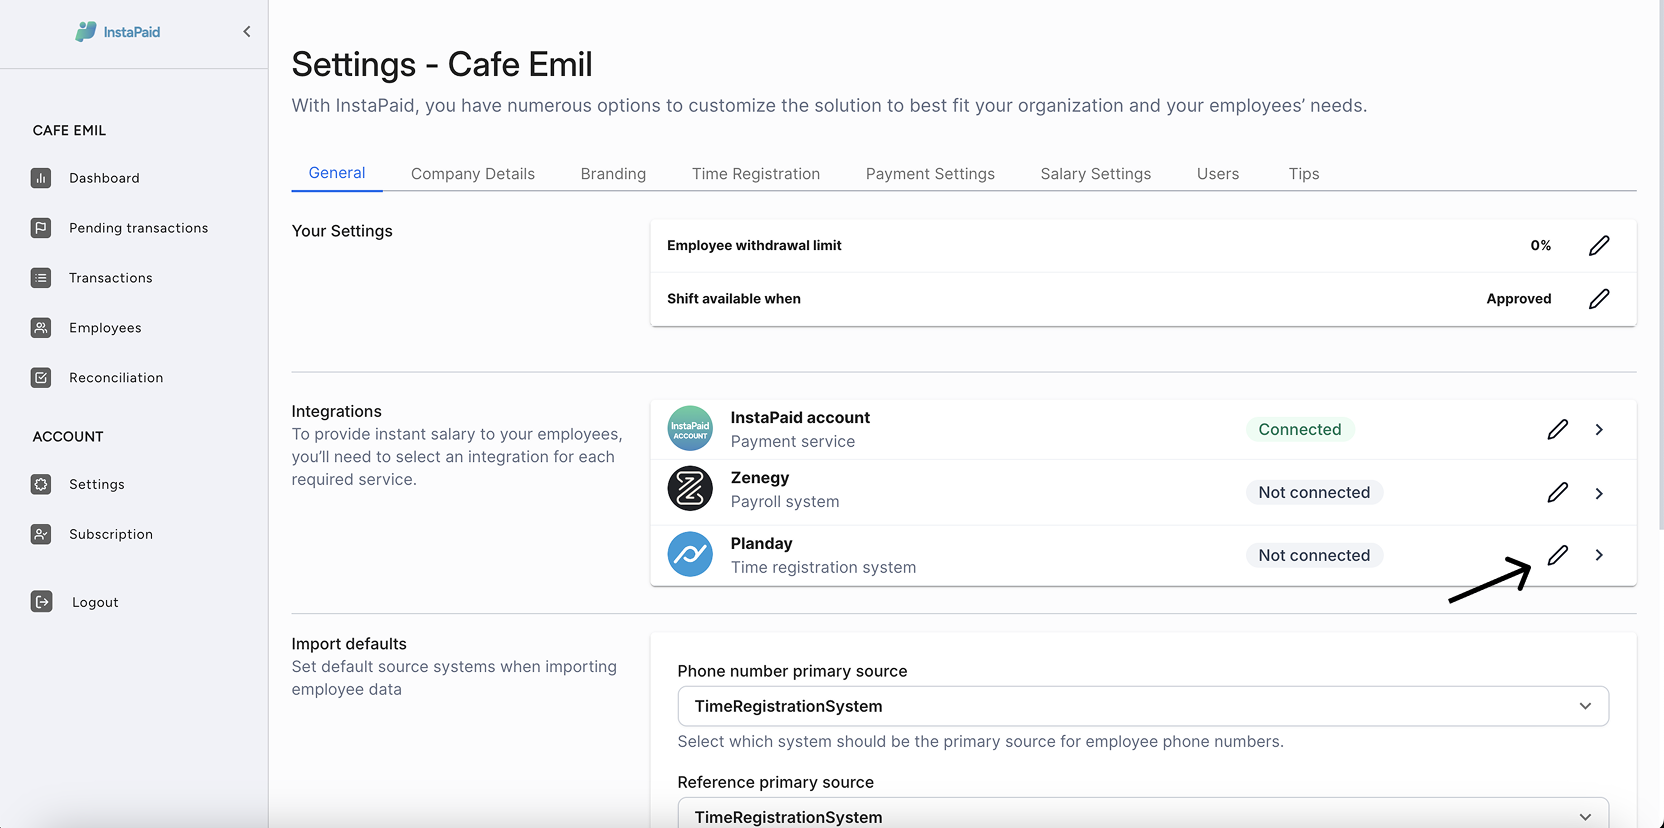Viewport: 1664px width, 828px height.
Task: Edit the Planday time registration integration
Action: [1557, 556]
